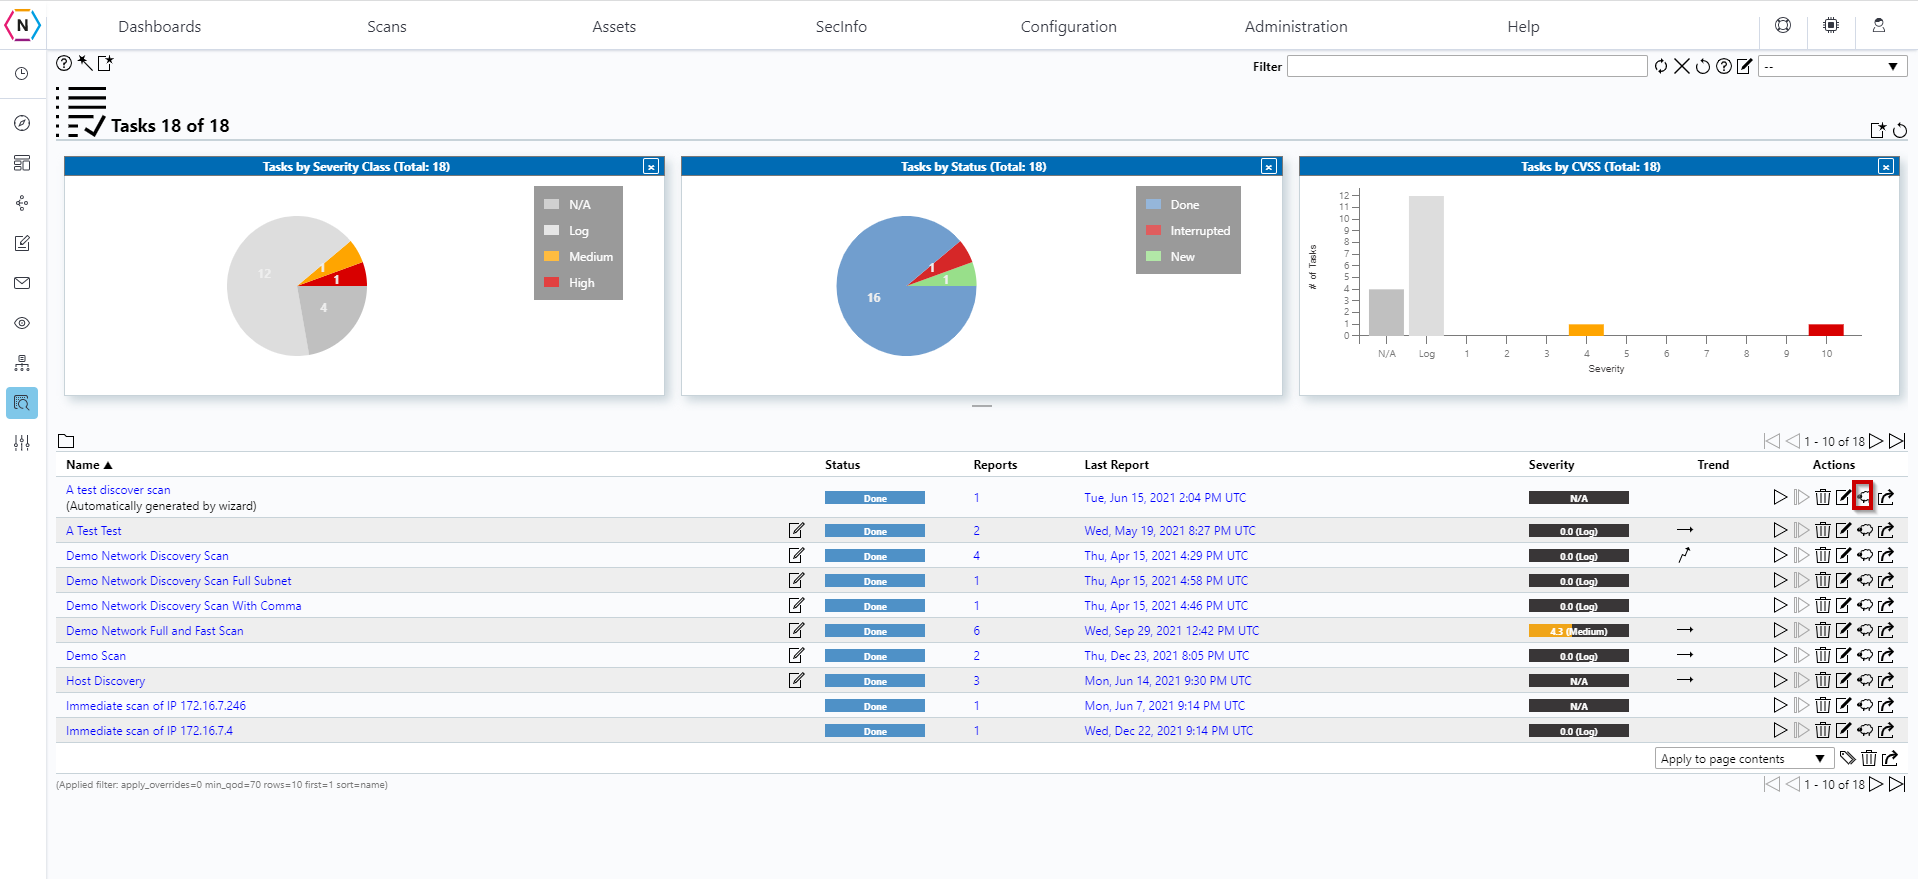Viewport: 1918px width, 879px height.
Task: Edit the Demo Network Discovery Scan task
Action: [x=1844, y=556]
